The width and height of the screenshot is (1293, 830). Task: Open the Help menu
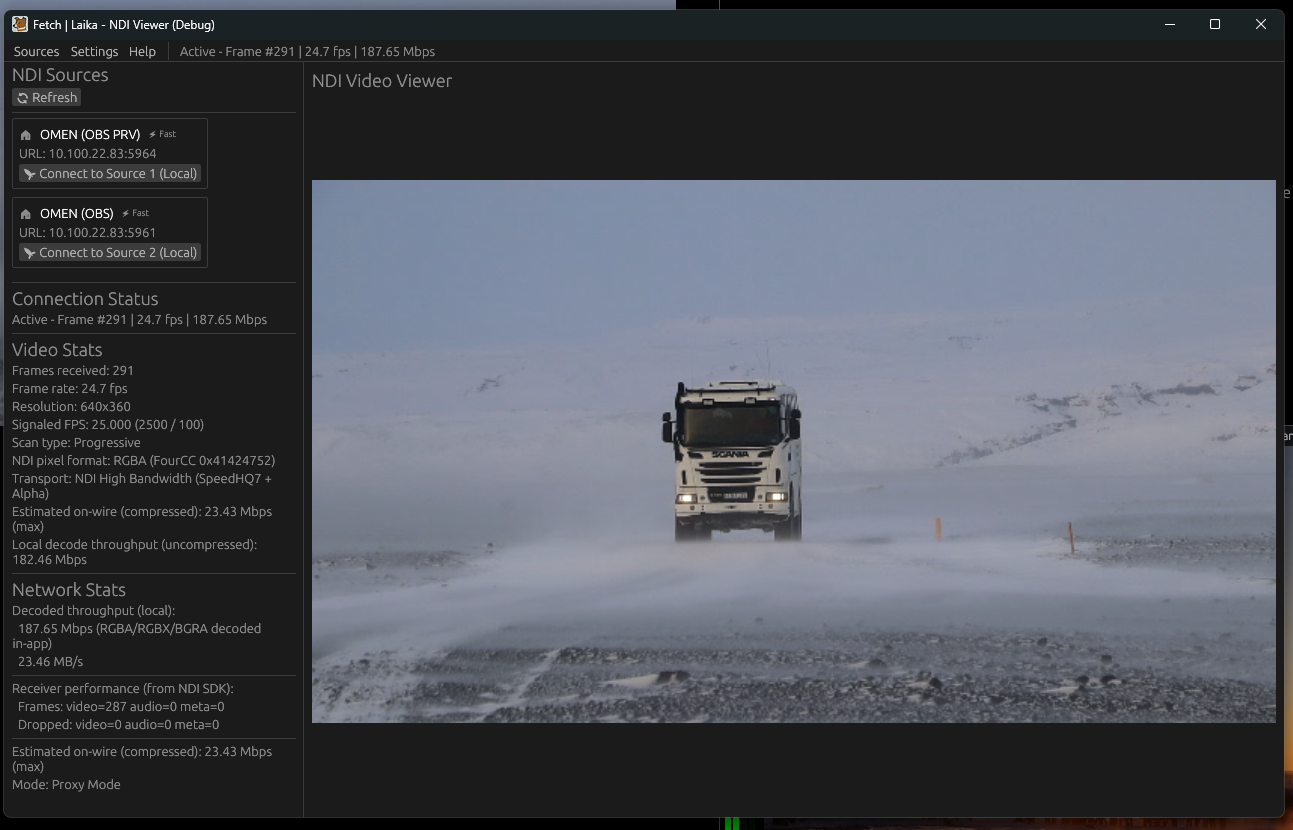(x=142, y=51)
